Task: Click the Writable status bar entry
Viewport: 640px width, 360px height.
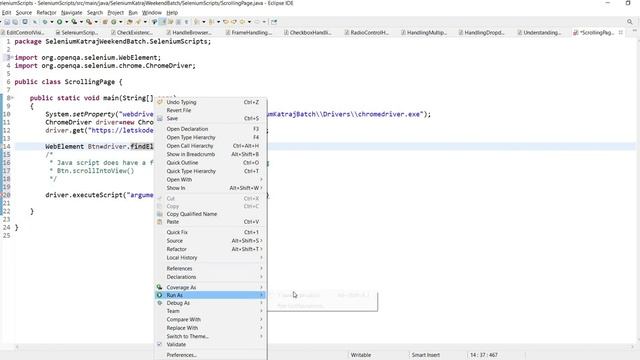Action: (361, 355)
